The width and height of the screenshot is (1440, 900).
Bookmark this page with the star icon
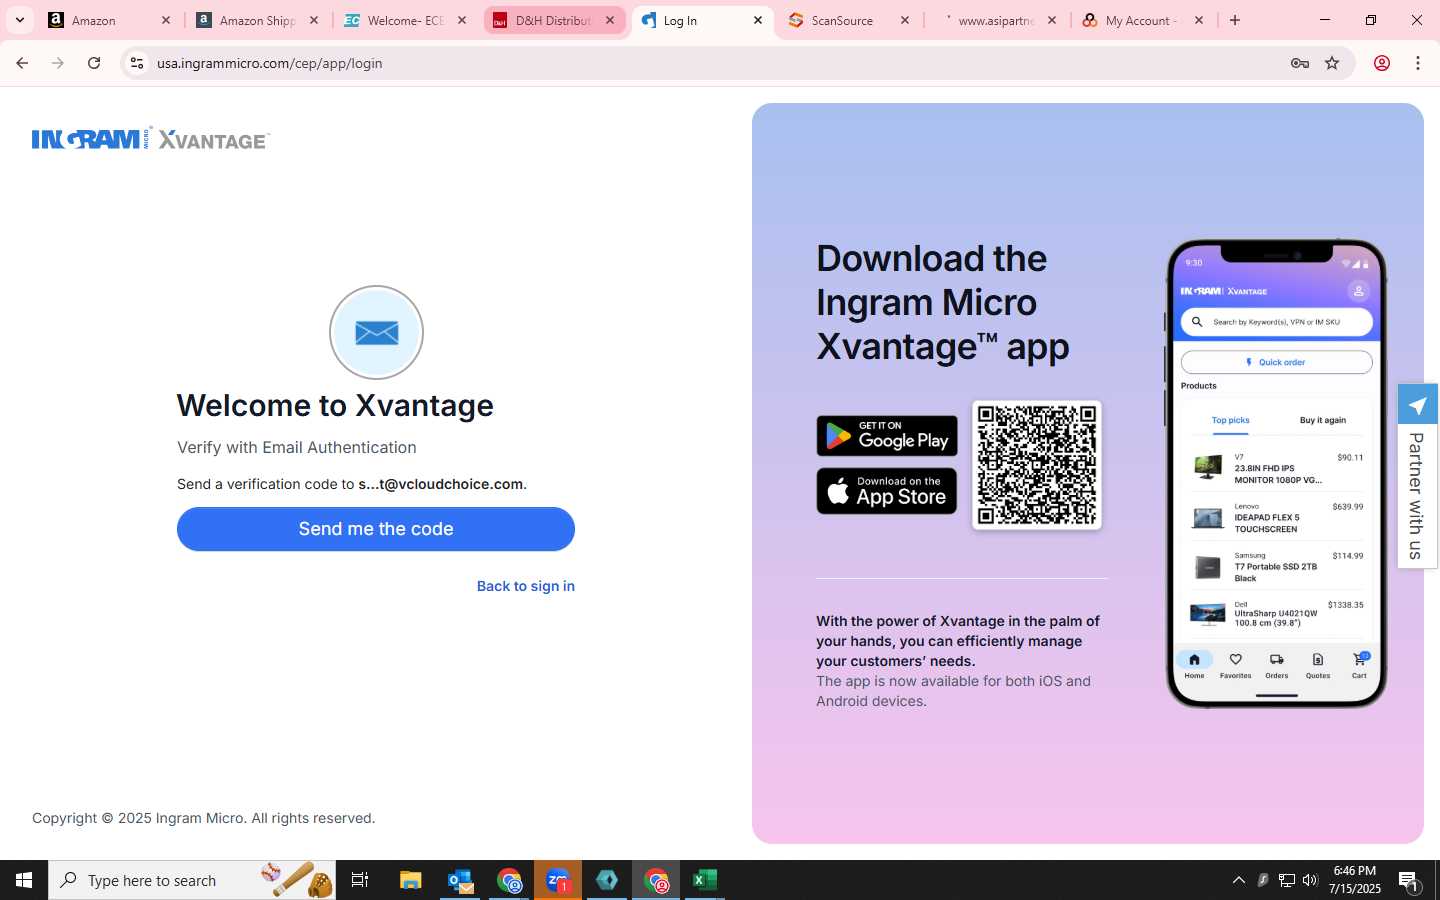click(x=1332, y=63)
